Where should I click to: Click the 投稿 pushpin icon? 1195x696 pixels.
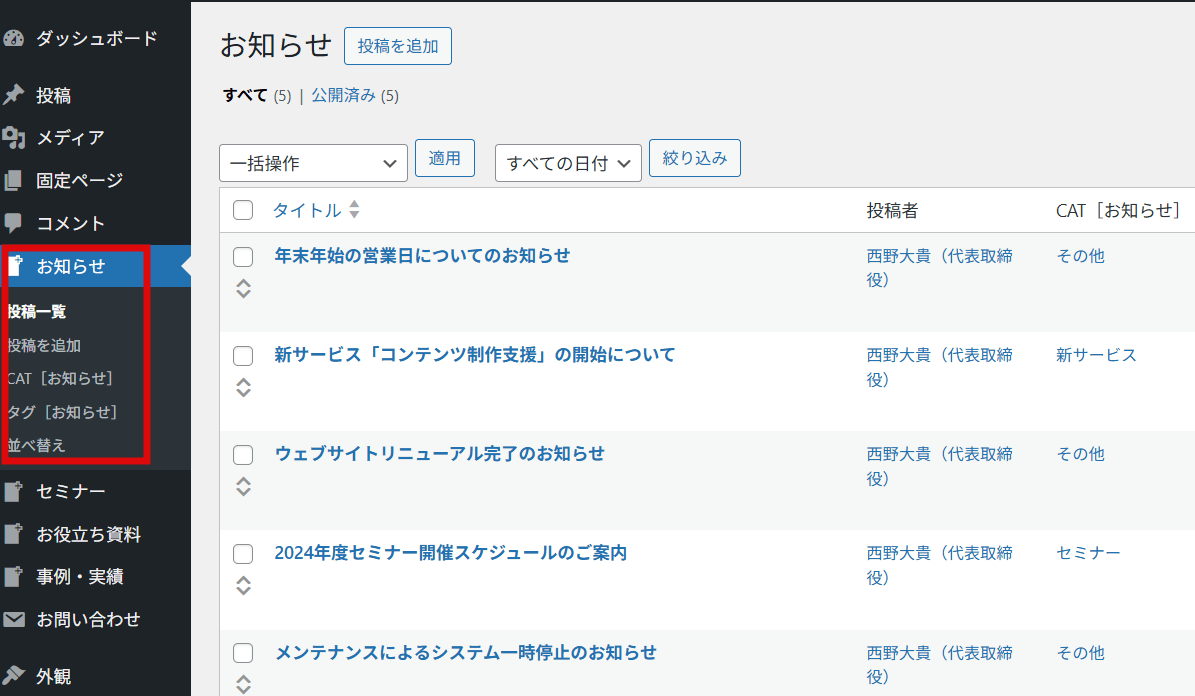click(13, 96)
